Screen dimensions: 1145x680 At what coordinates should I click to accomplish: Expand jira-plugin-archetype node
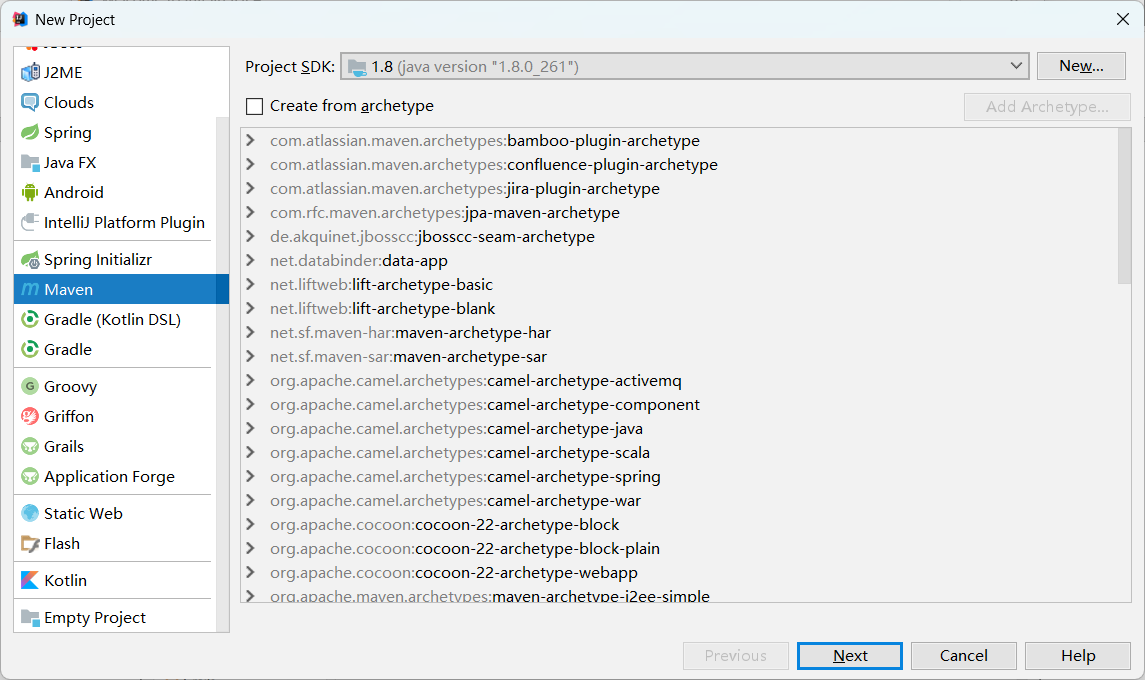point(250,188)
